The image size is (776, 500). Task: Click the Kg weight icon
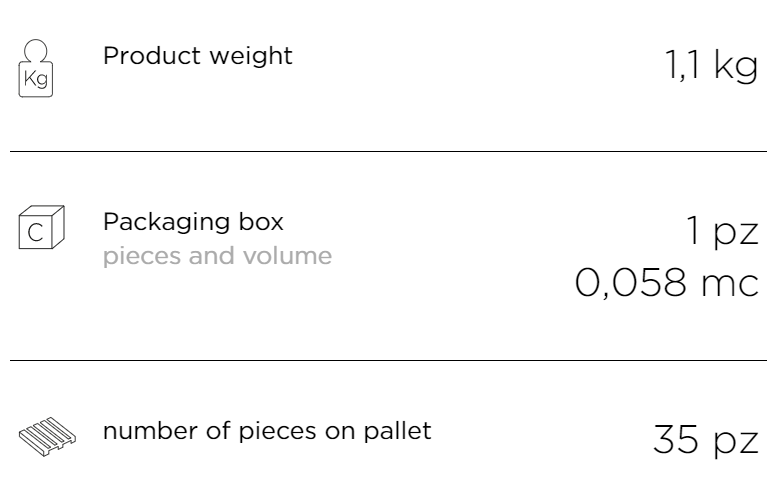coord(36,68)
